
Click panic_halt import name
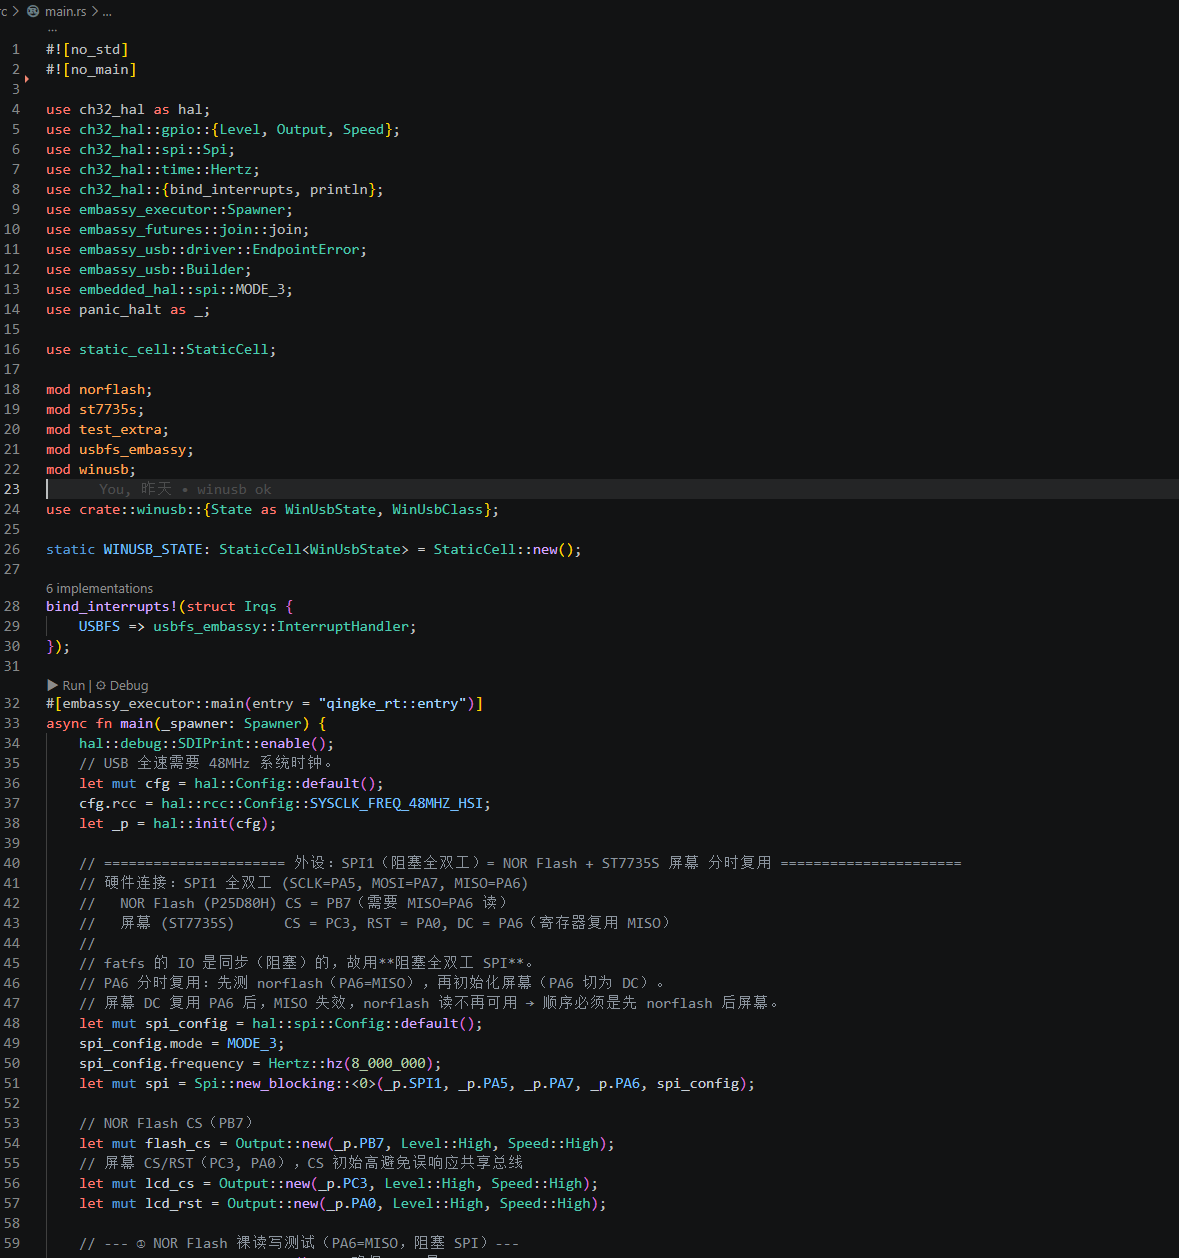coord(120,309)
